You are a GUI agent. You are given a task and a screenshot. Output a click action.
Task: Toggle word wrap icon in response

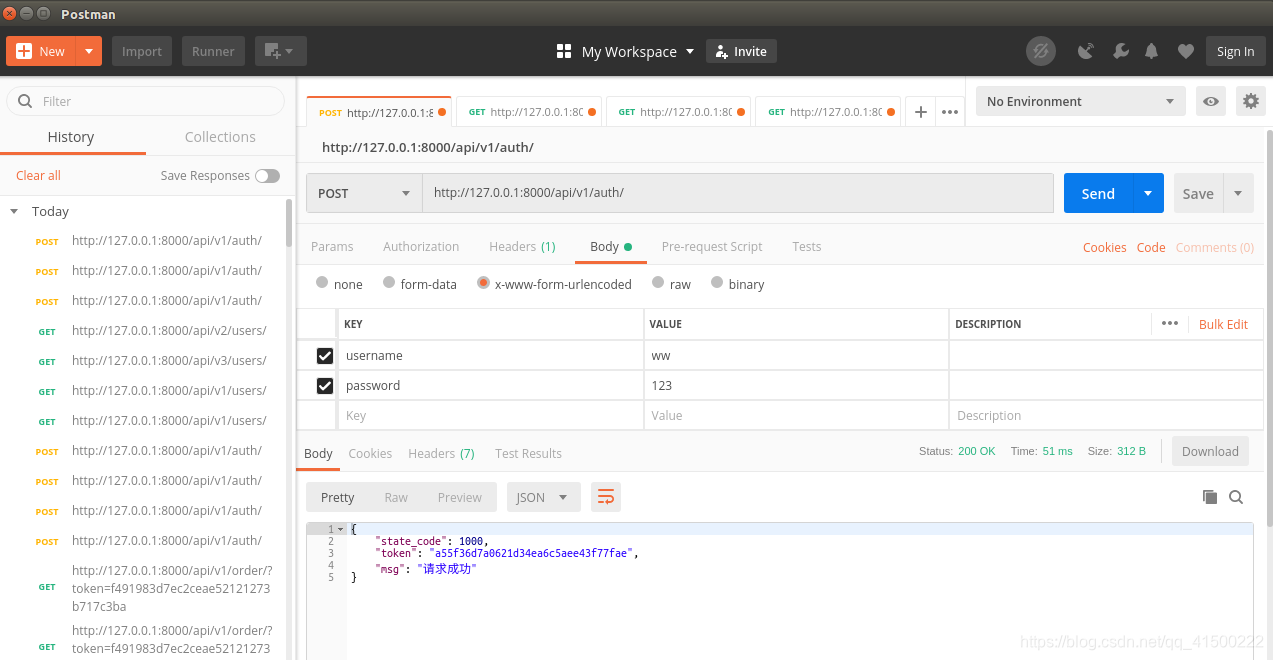pyautogui.click(x=605, y=497)
